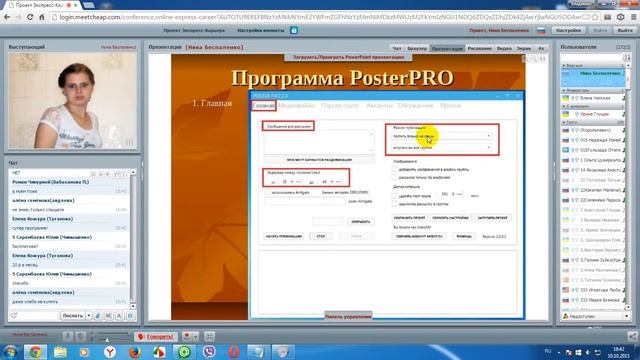Viewport: 640px width, 360px height.
Task: Collapse the 'С вопросом' users group
Action: 564,106
